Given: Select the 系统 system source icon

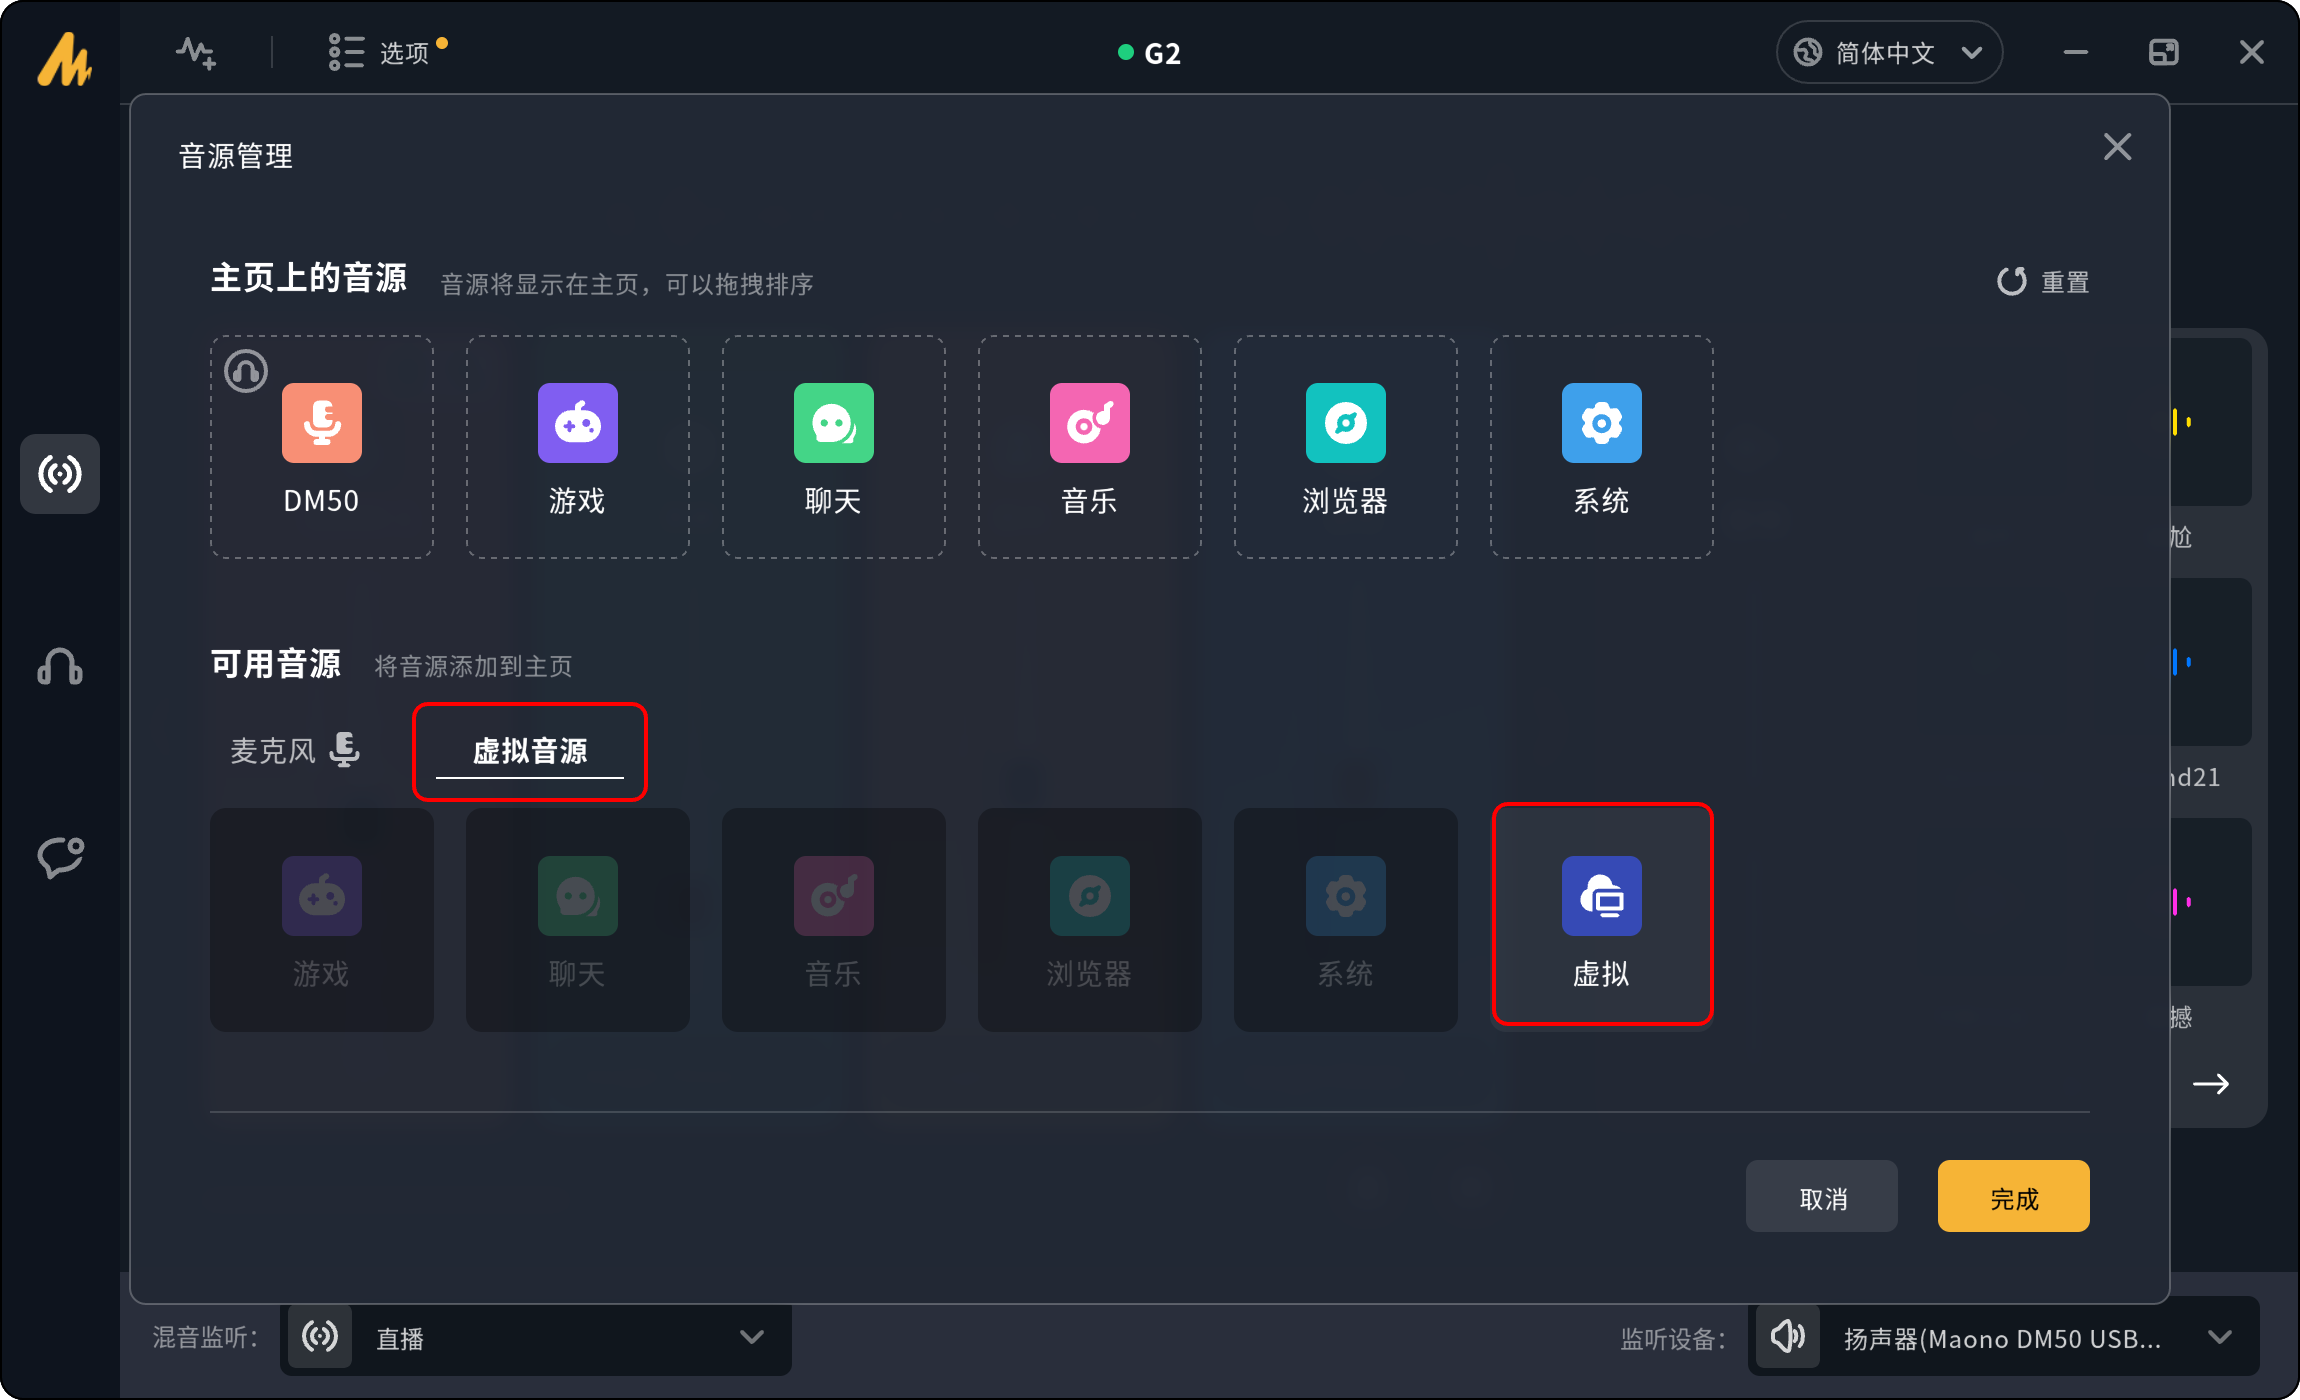Looking at the screenshot, I should [x=1601, y=423].
